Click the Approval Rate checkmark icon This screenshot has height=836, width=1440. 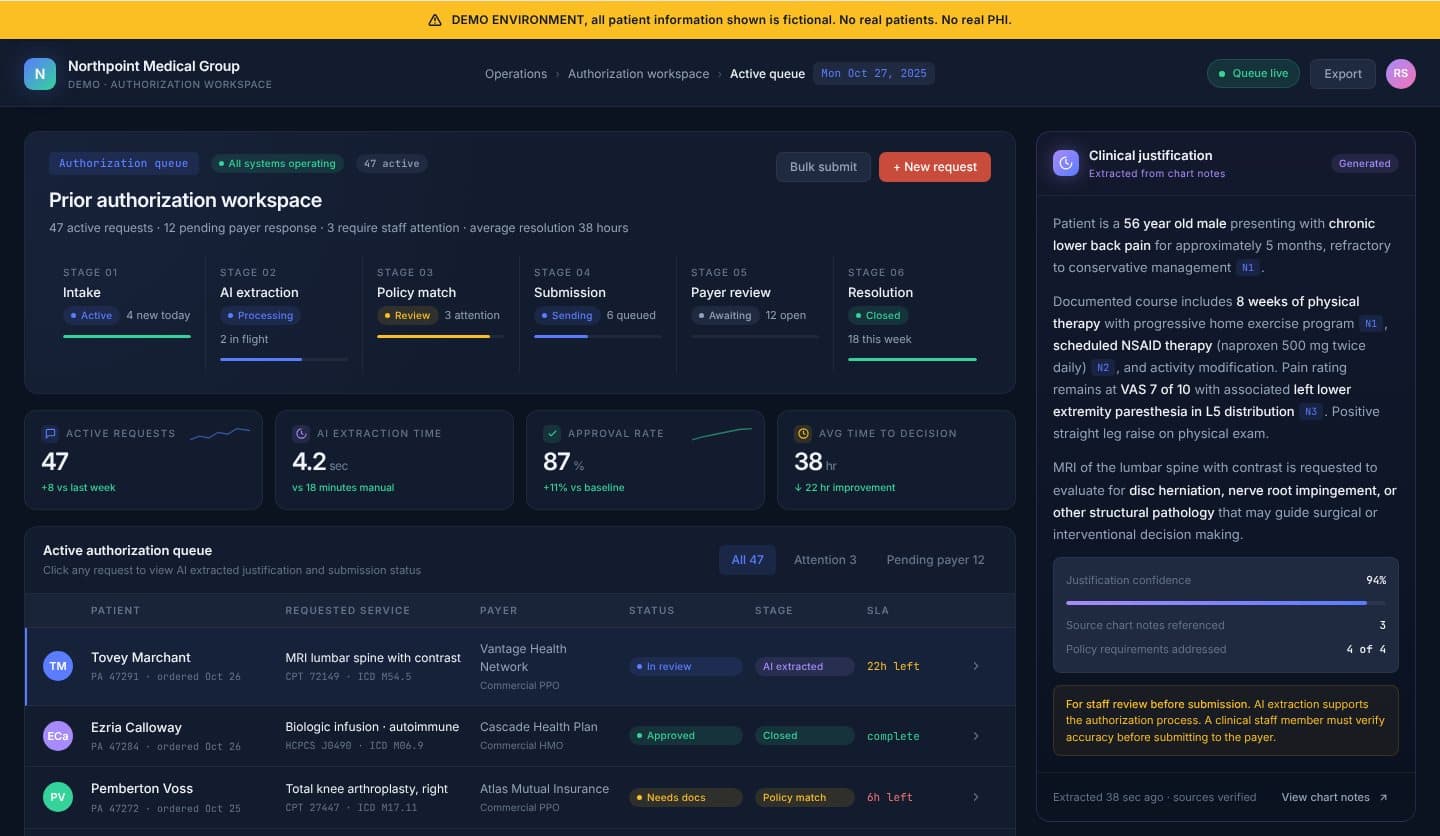click(x=552, y=434)
